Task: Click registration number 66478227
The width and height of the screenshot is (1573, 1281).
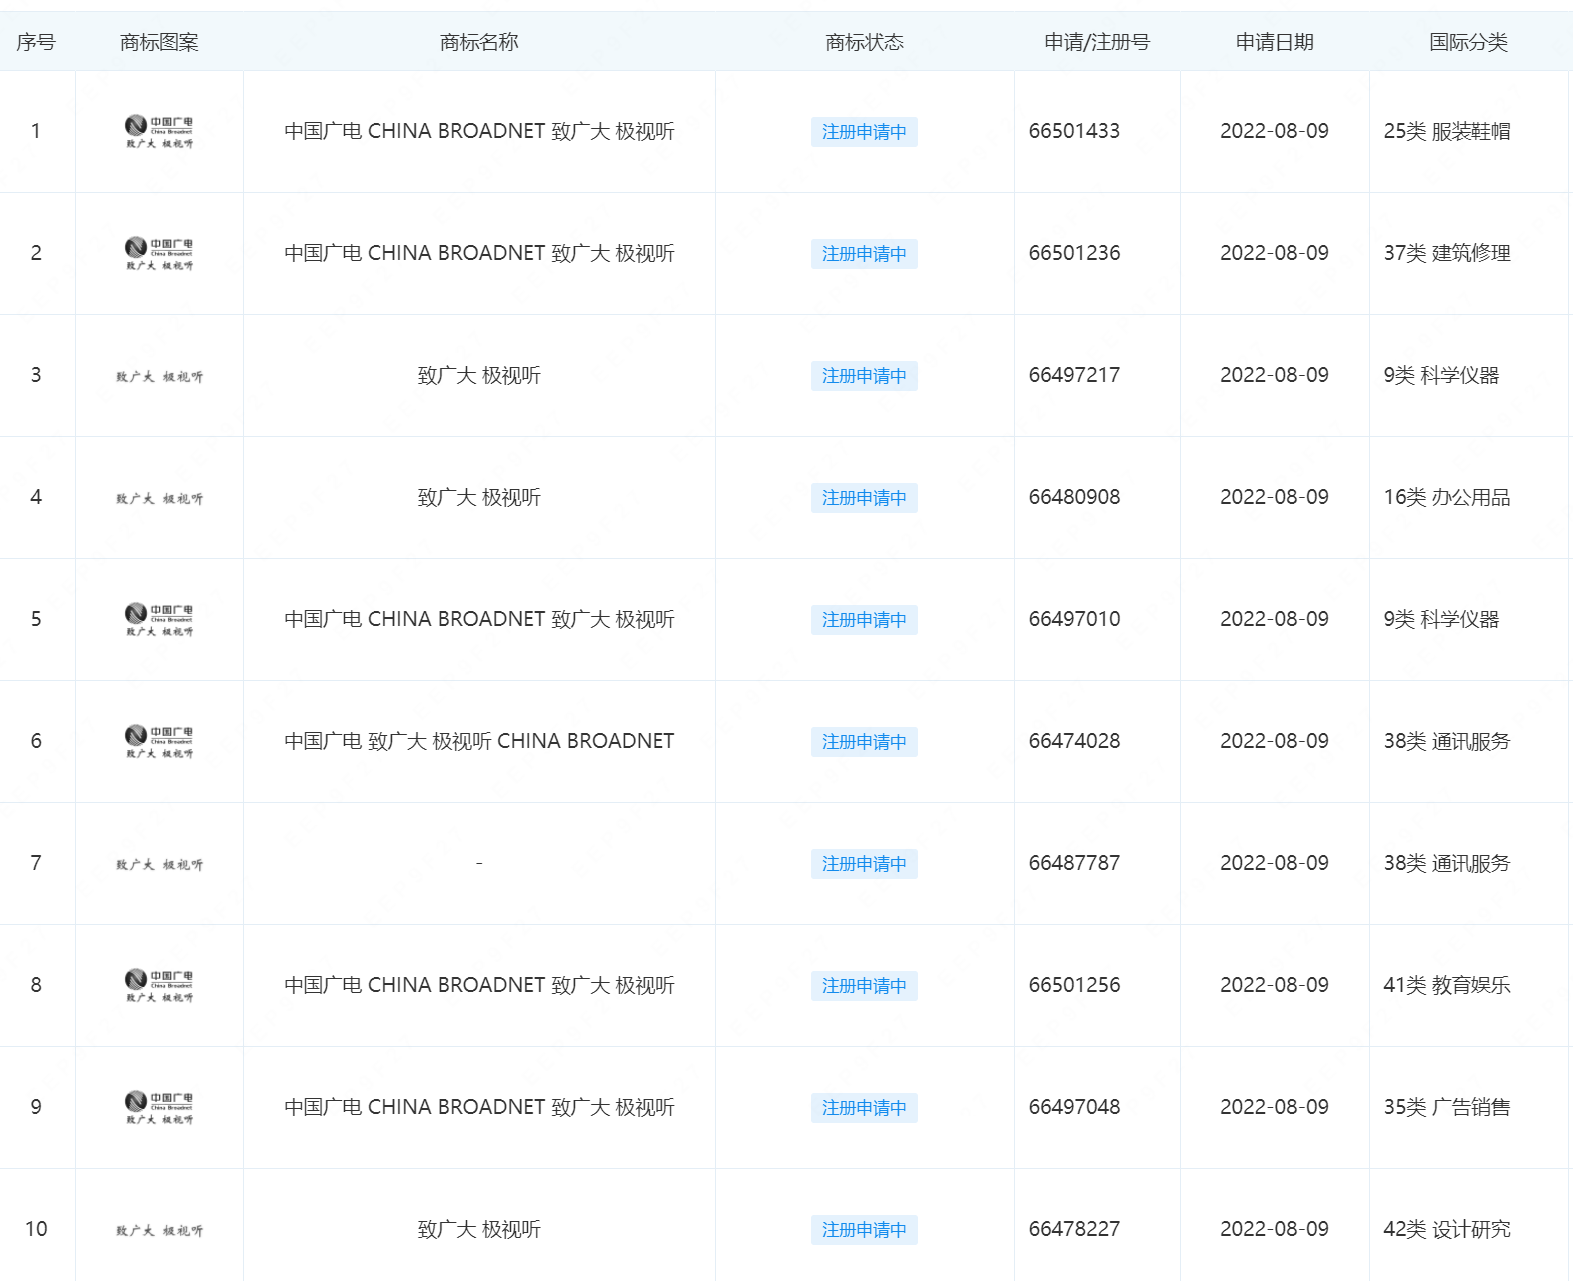Action: [x=1074, y=1229]
